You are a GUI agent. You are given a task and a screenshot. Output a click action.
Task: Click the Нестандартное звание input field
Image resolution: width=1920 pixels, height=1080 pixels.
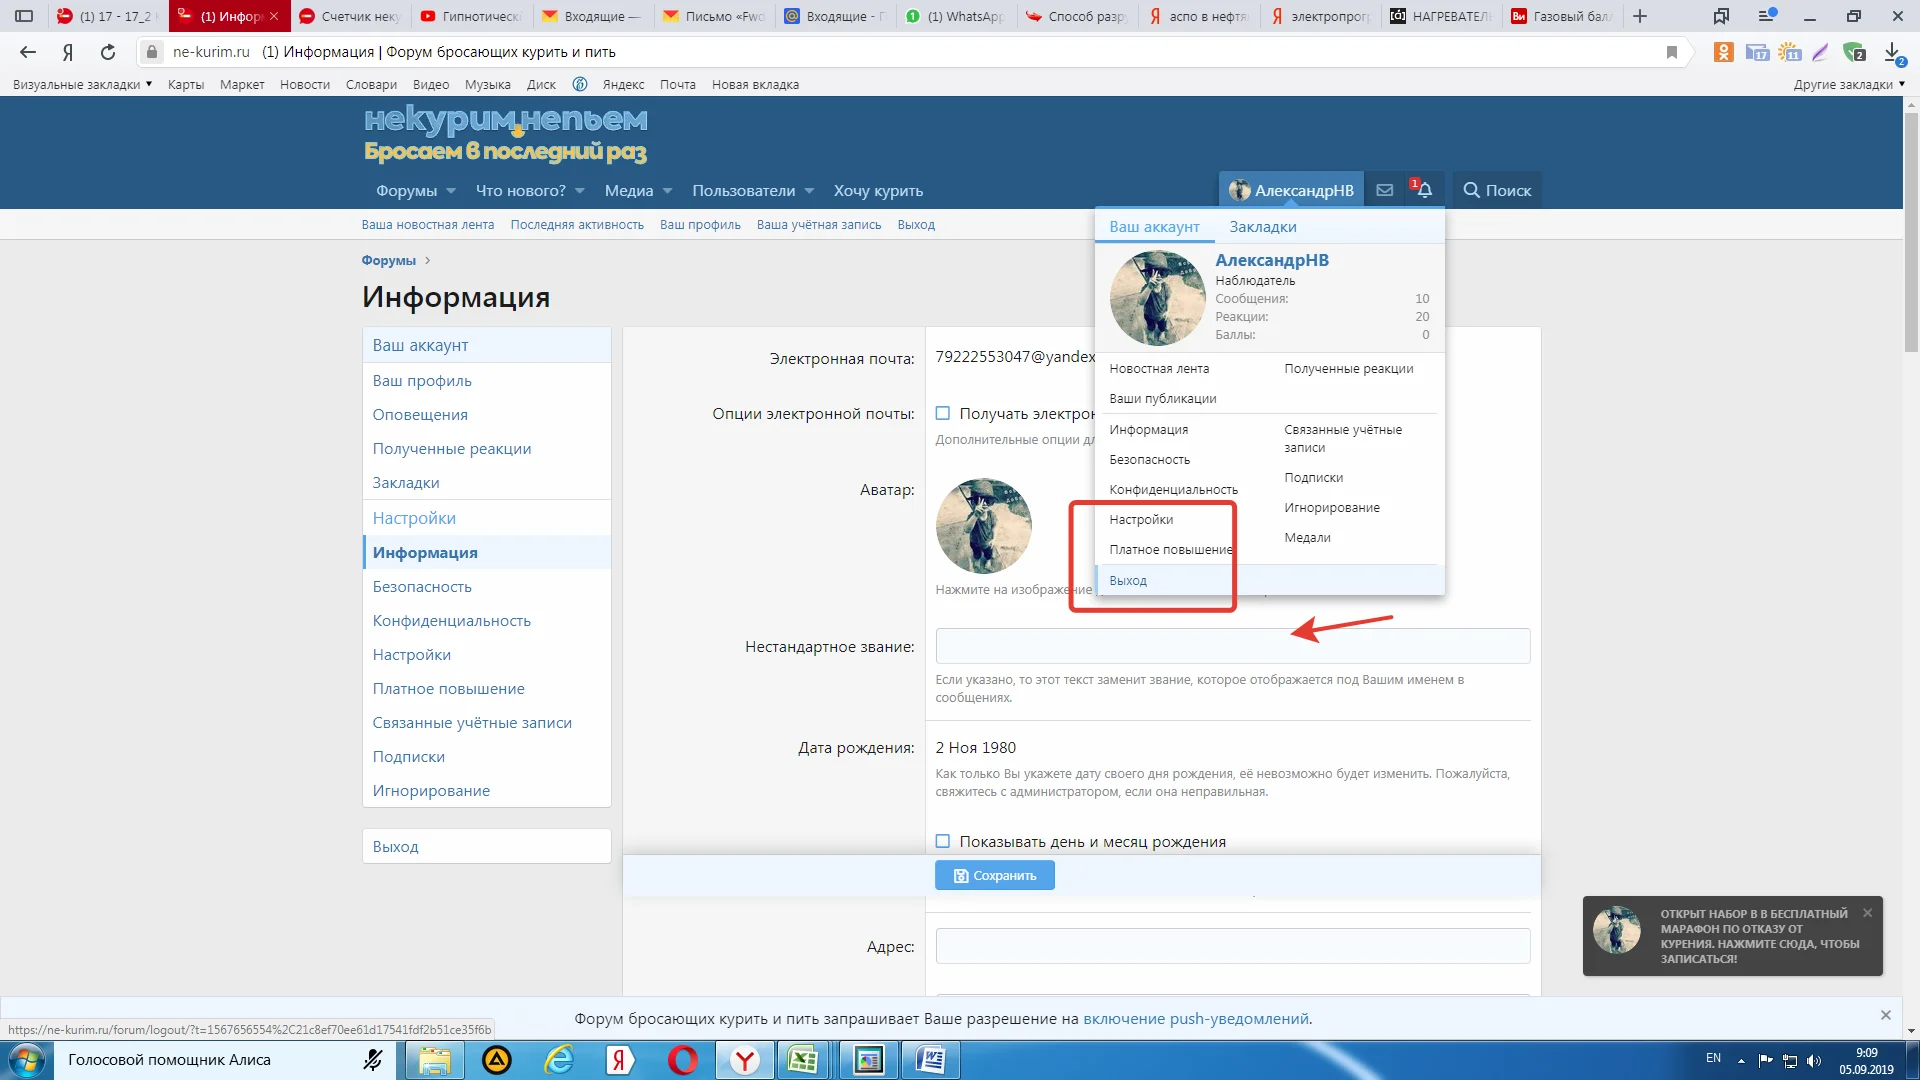1232,646
